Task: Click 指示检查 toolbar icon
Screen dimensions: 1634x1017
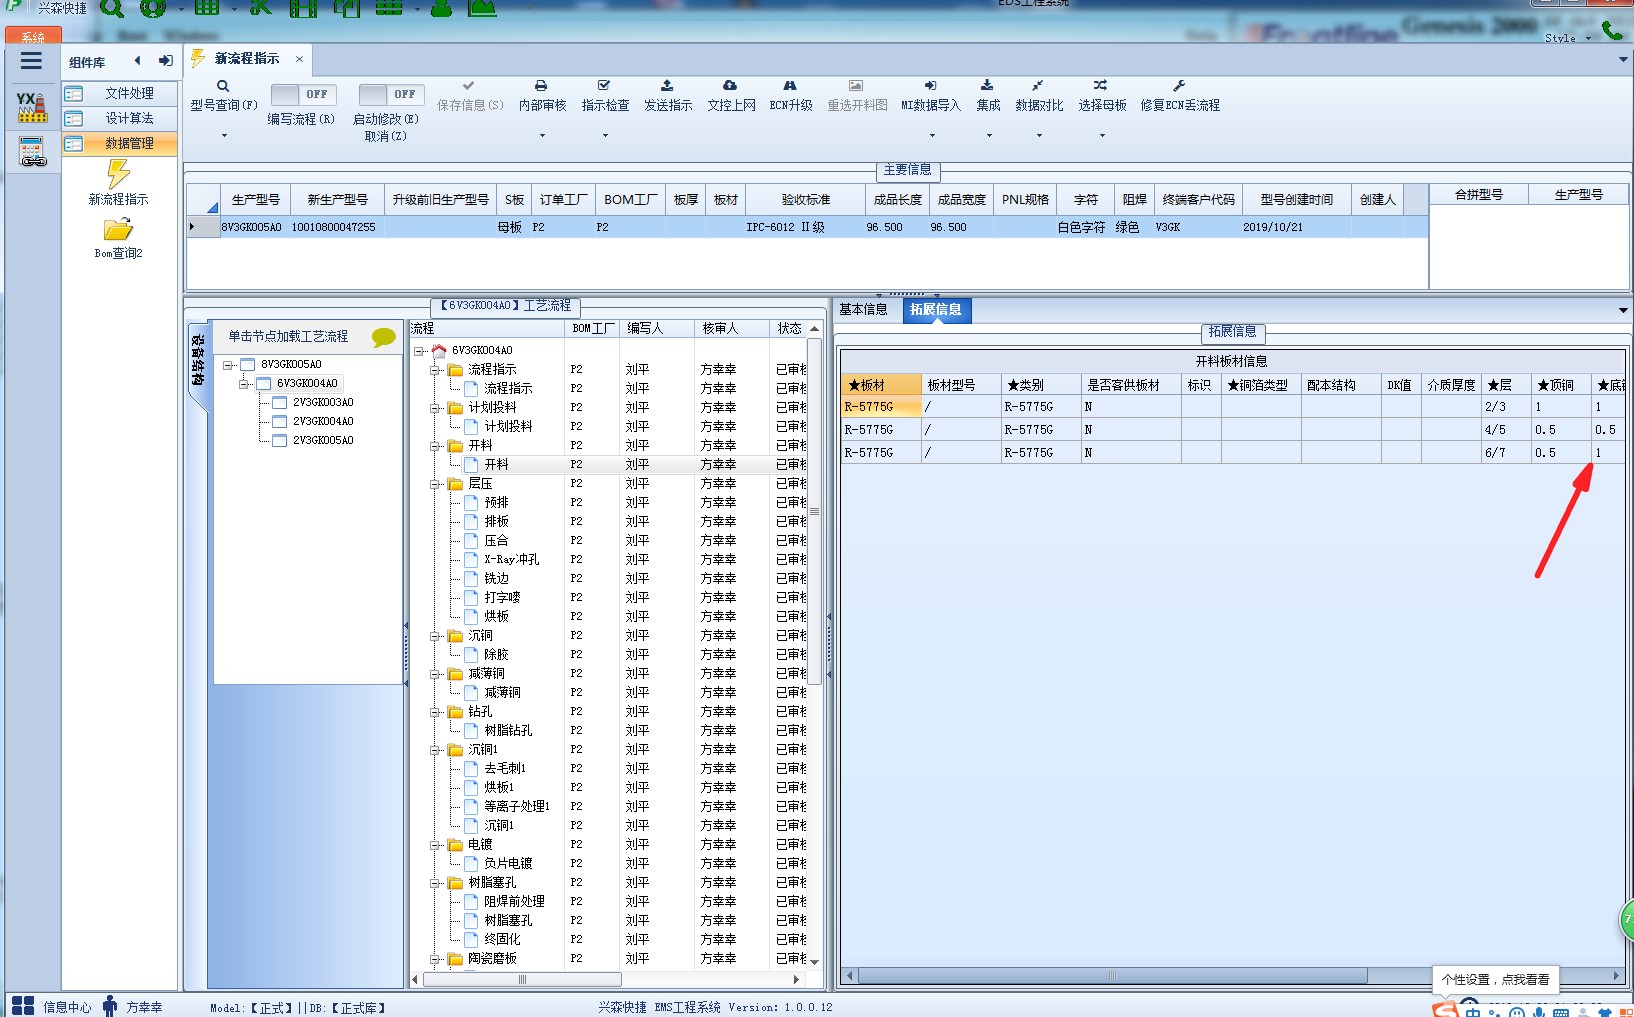Action: 604,86
